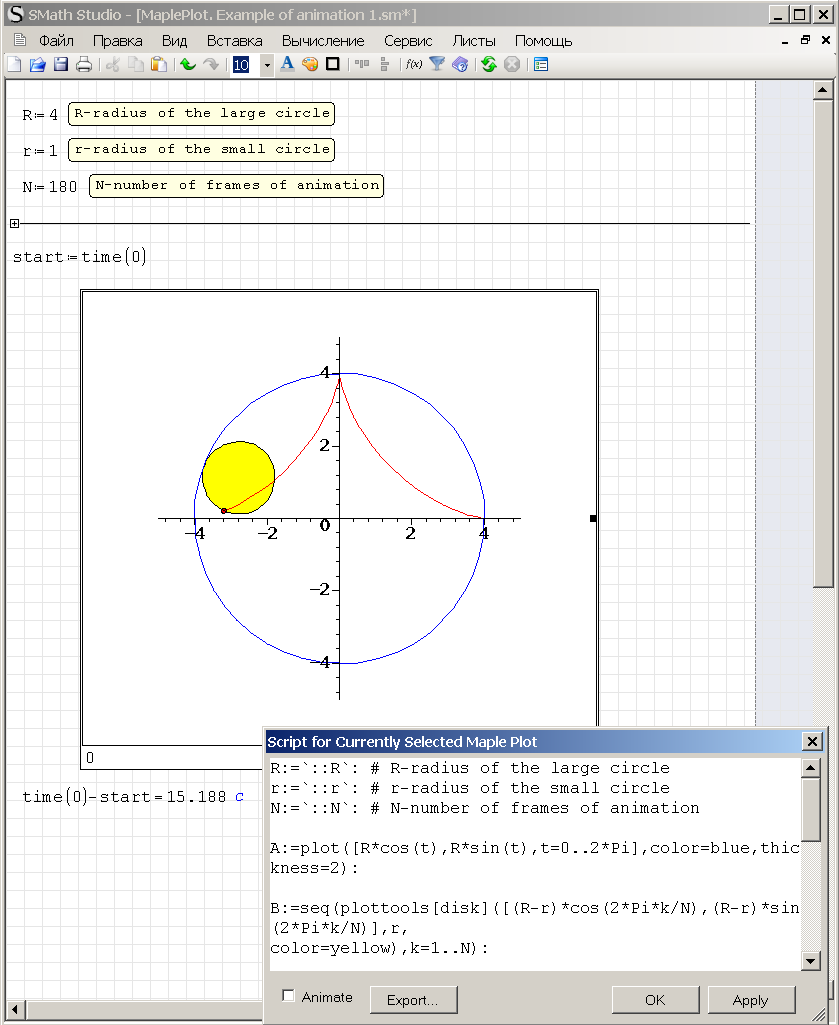Click the New document icon
Viewport: 839px width, 1025px height.
point(14,65)
